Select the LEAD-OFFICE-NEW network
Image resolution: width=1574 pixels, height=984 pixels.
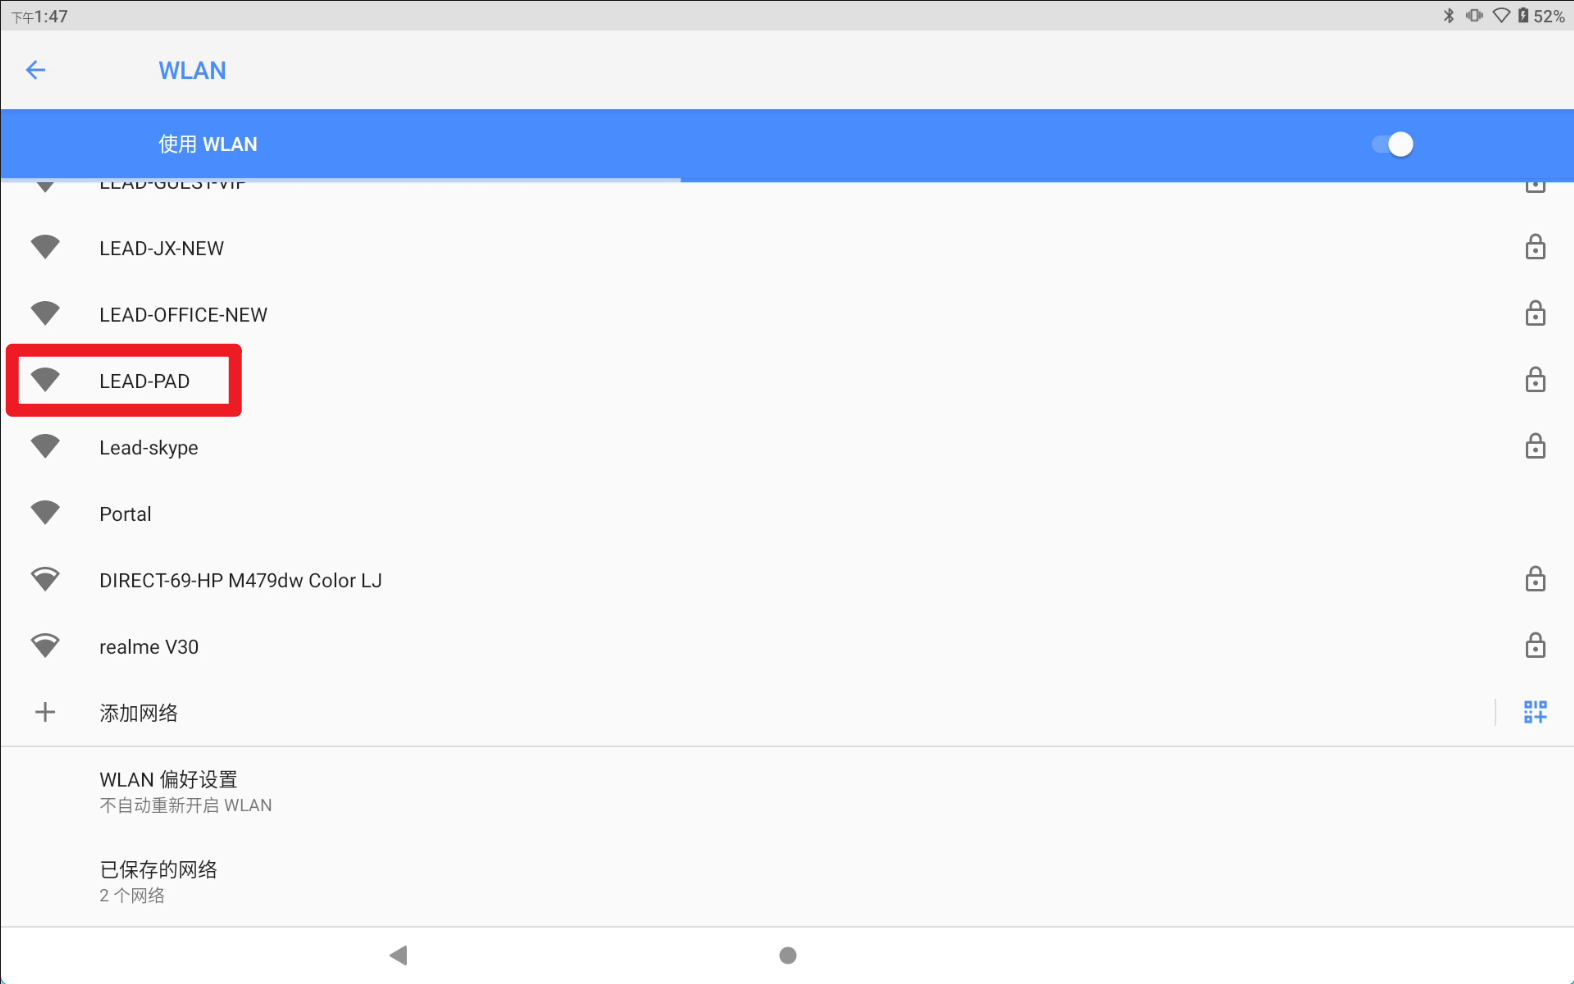tap(183, 315)
